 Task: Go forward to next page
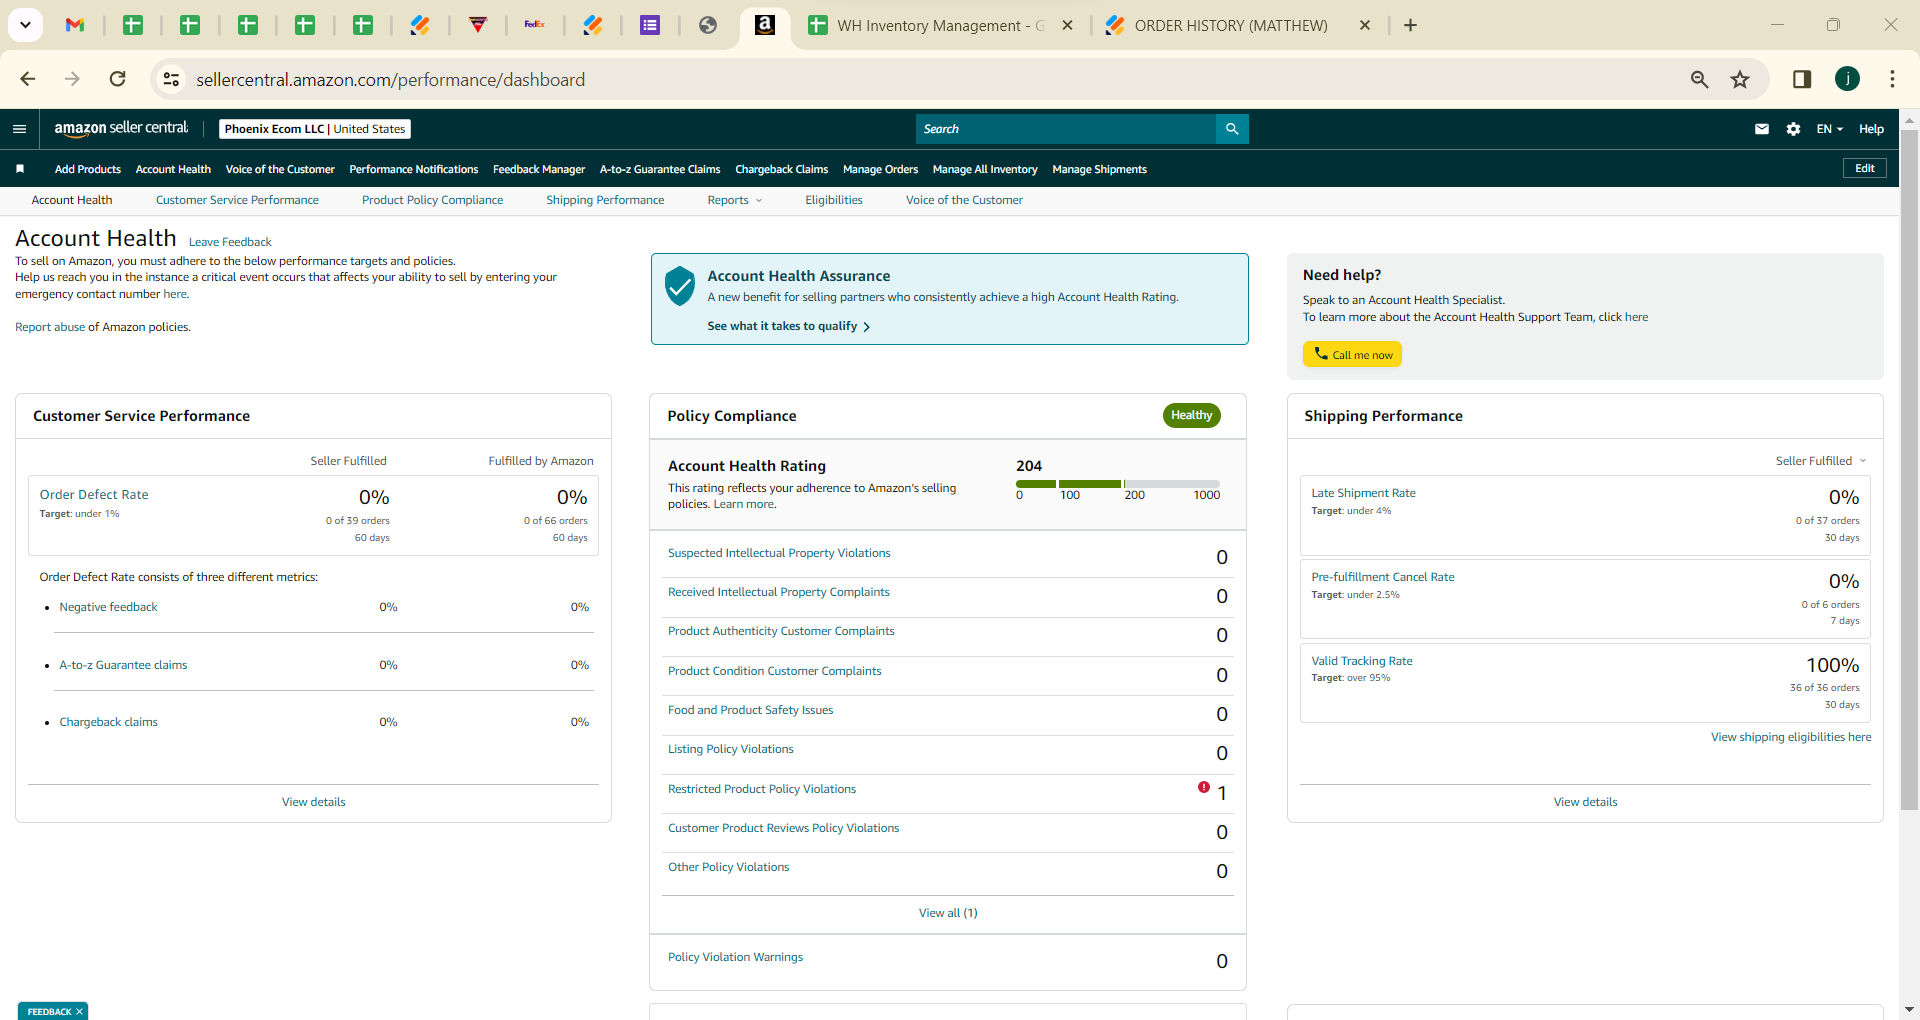click(72, 79)
